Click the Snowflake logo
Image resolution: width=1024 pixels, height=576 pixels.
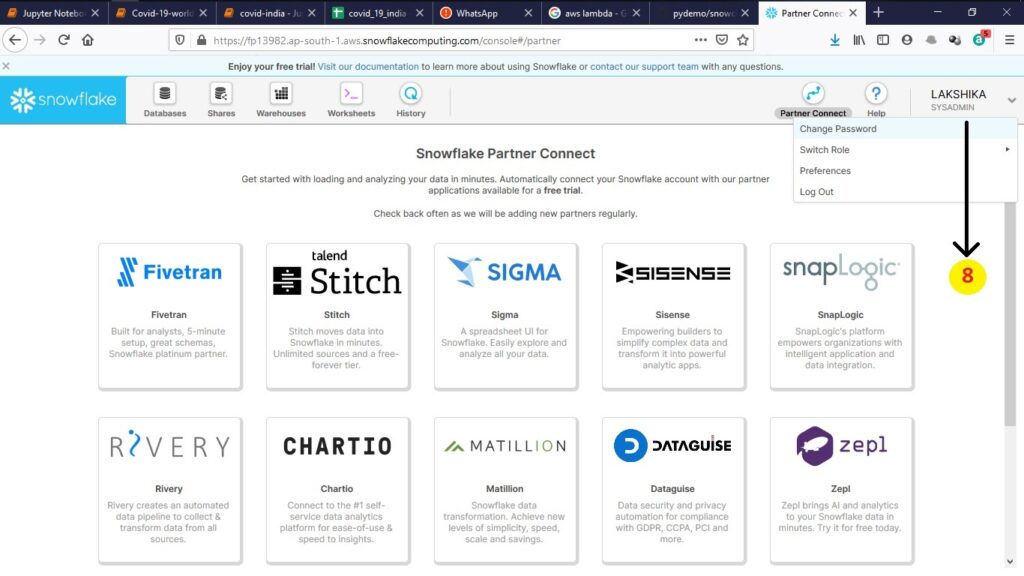click(63, 99)
